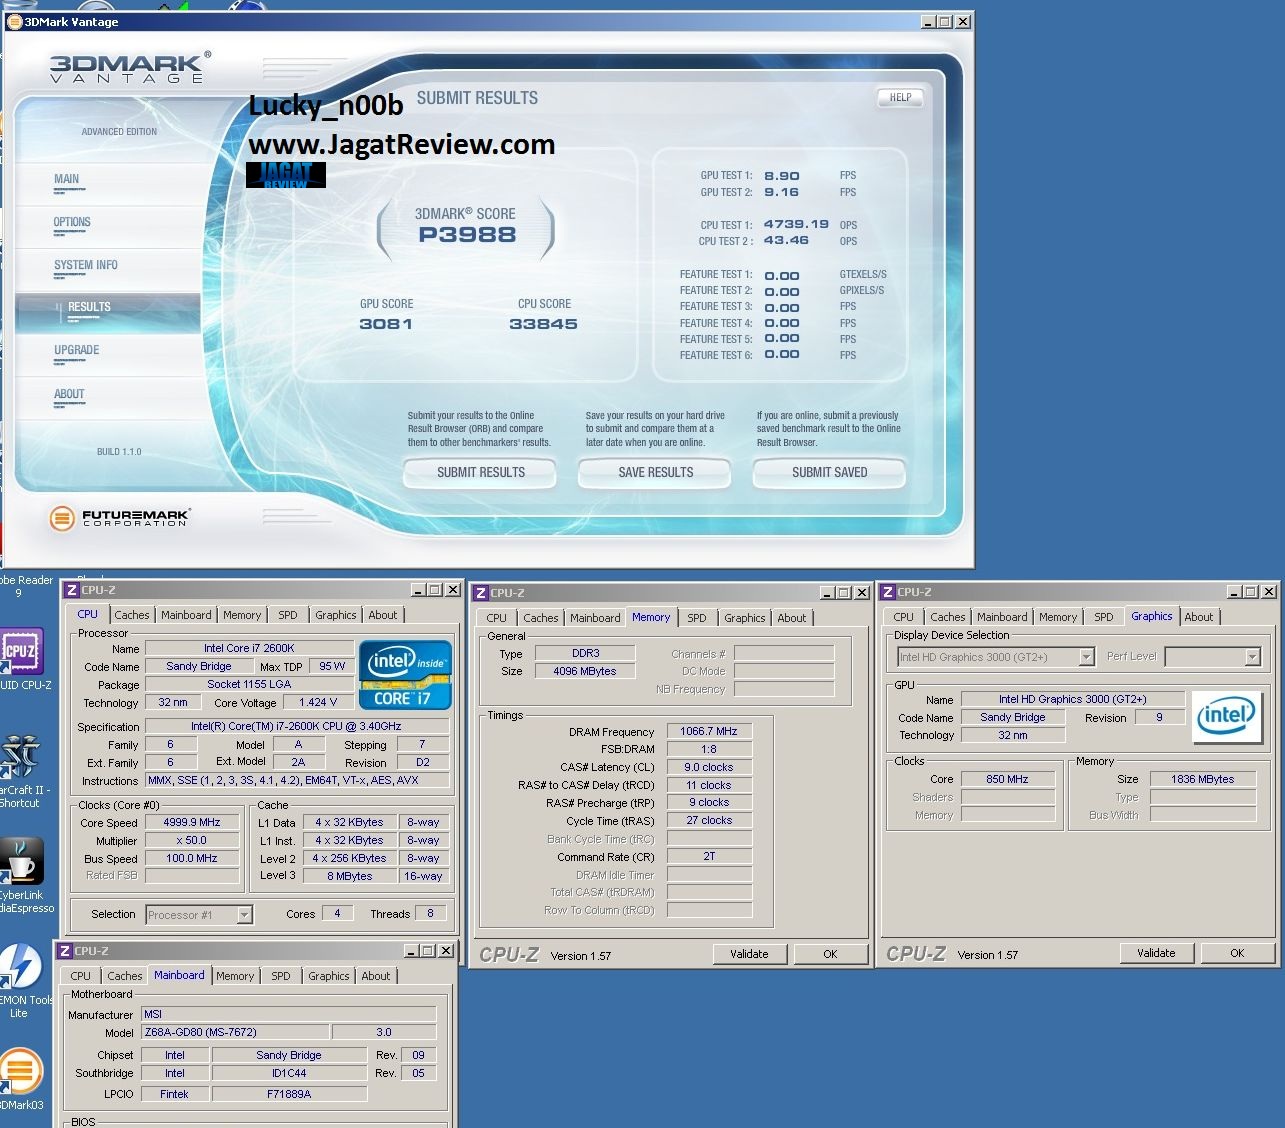This screenshot has width=1285, height=1128.
Task: Switch to the Caches tab in the CPU window
Action: [131, 615]
